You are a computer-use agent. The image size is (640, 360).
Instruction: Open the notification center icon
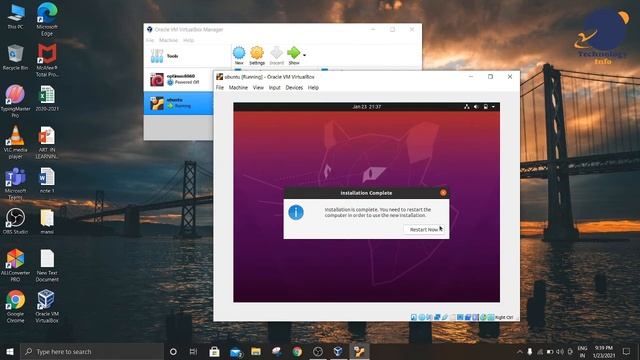(x=627, y=351)
